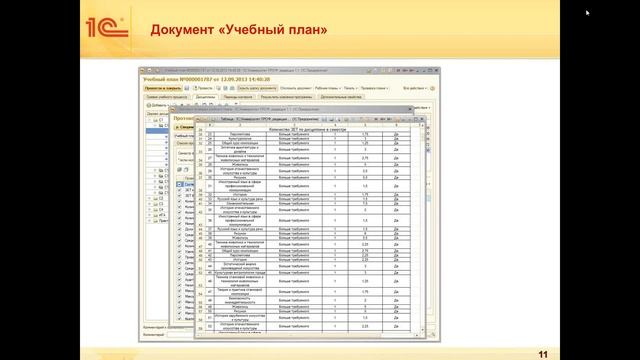The width and height of the screenshot is (640, 360).
Task: Collapse the С1 tree node
Action: click(x=150, y=120)
